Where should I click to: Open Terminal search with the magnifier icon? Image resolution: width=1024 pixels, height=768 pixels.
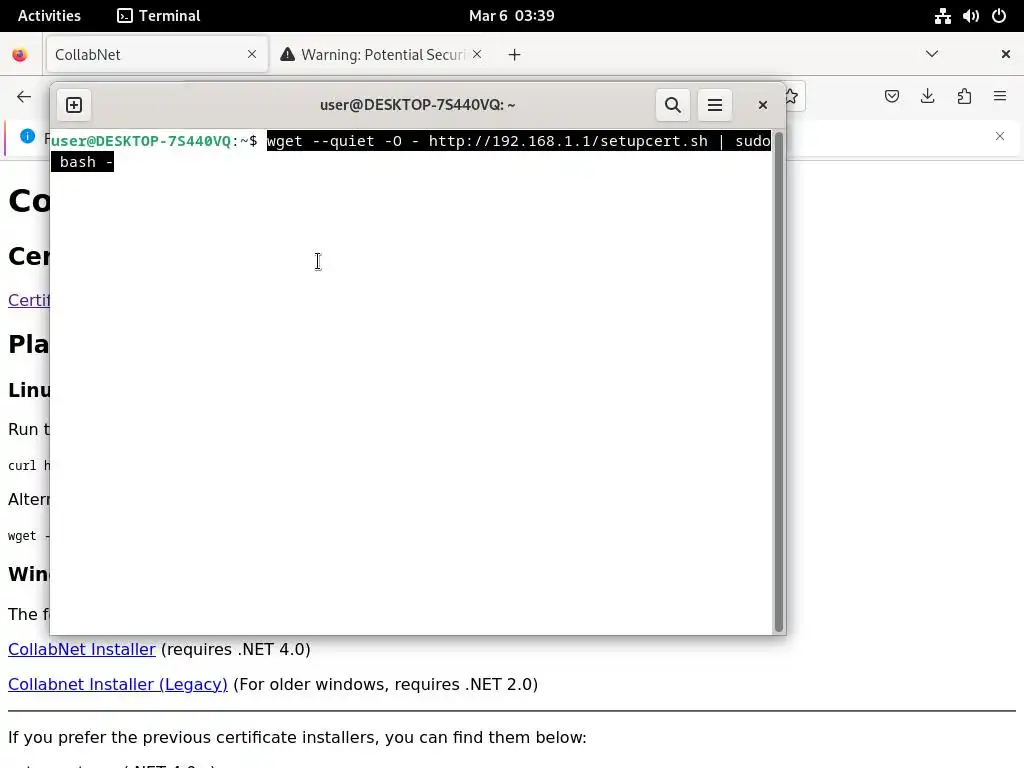pyautogui.click(x=673, y=105)
